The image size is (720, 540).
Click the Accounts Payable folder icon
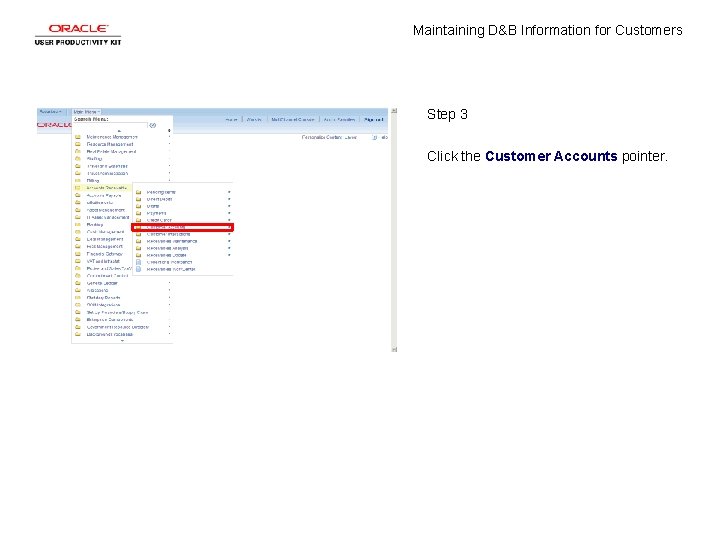coord(78,195)
